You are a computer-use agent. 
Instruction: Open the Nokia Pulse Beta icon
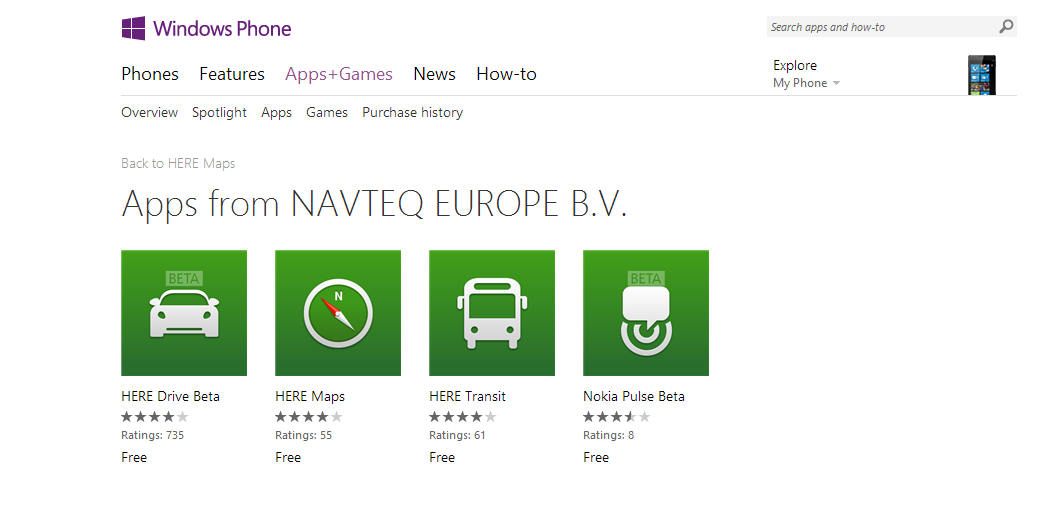coord(646,313)
